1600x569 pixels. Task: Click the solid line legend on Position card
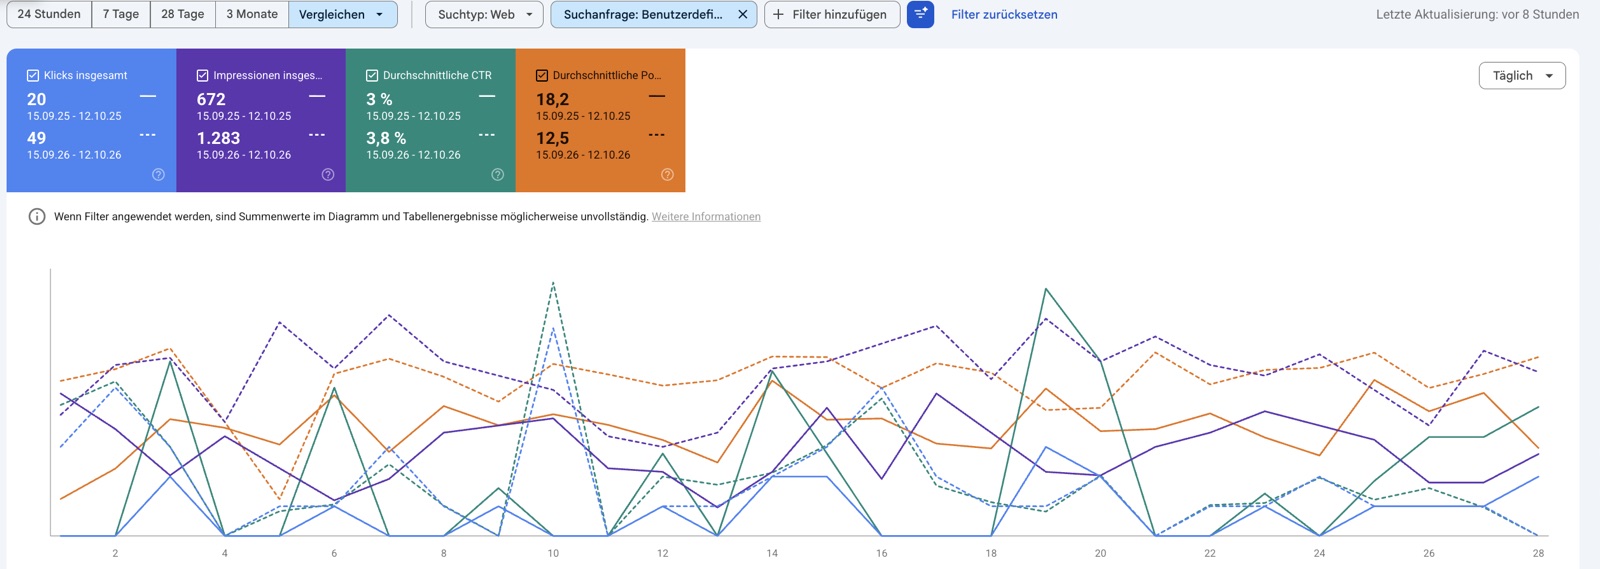[x=657, y=96]
